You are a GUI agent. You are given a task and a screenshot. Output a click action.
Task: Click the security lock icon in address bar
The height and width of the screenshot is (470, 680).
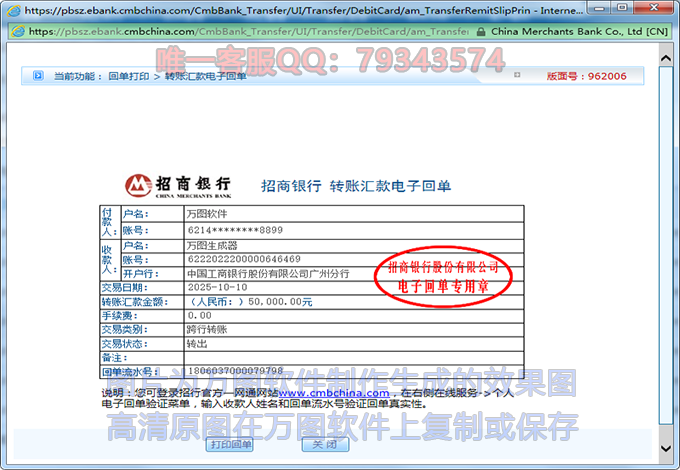(x=483, y=31)
